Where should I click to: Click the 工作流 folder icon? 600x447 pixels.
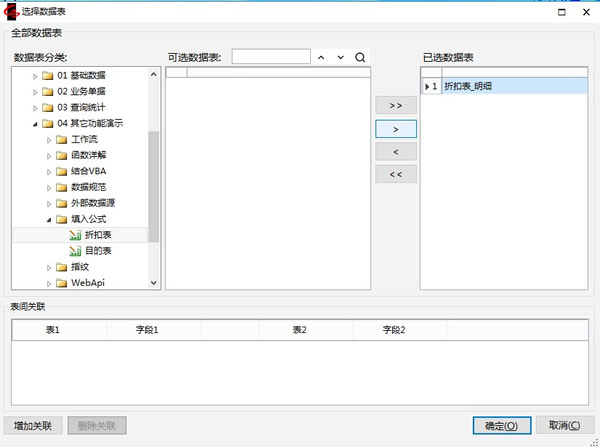pyautogui.click(x=61, y=139)
